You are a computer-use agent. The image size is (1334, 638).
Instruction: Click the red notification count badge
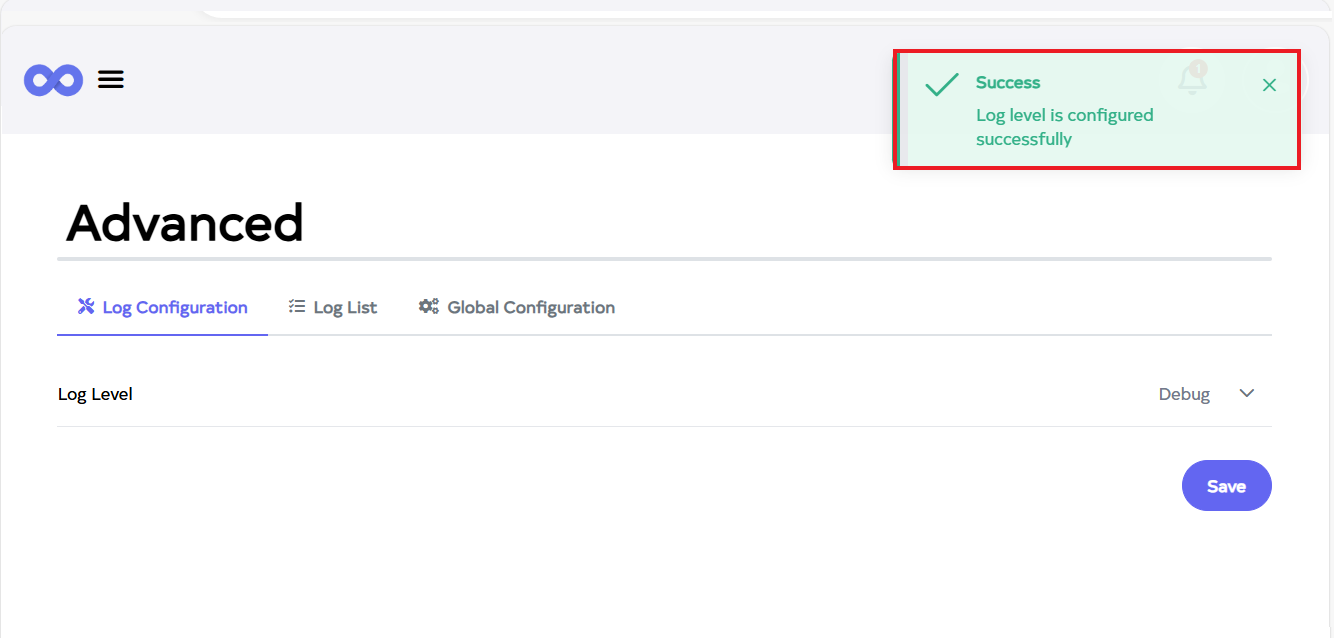tap(1199, 69)
